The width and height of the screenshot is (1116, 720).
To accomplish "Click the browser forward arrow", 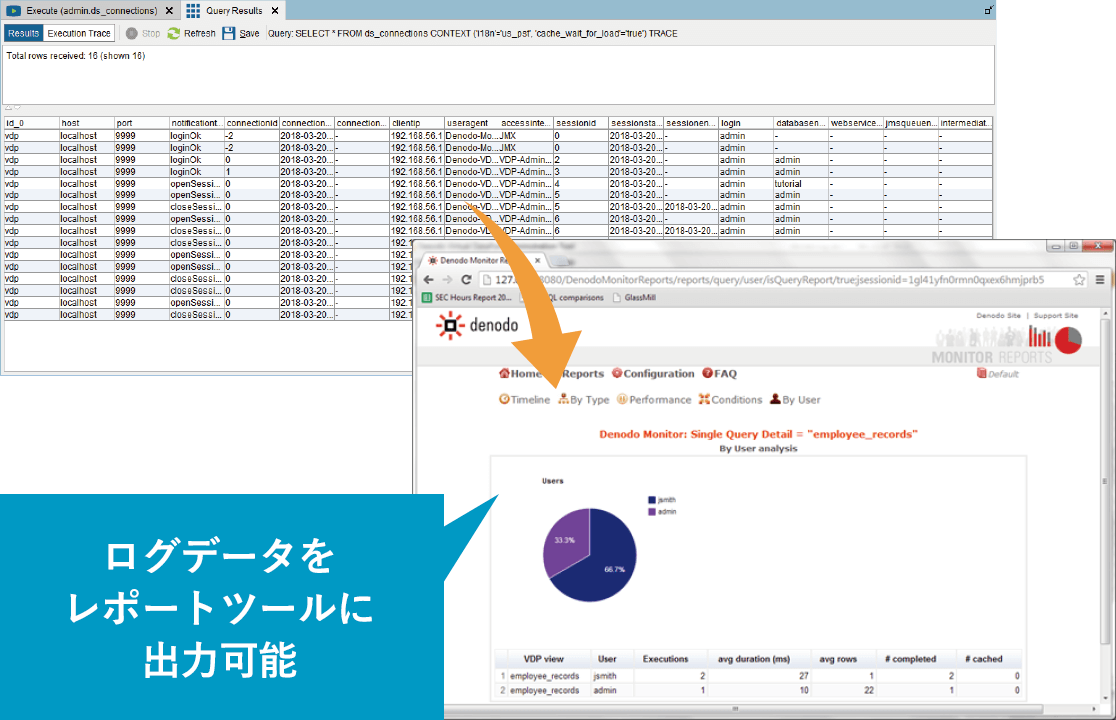I will click(447, 280).
